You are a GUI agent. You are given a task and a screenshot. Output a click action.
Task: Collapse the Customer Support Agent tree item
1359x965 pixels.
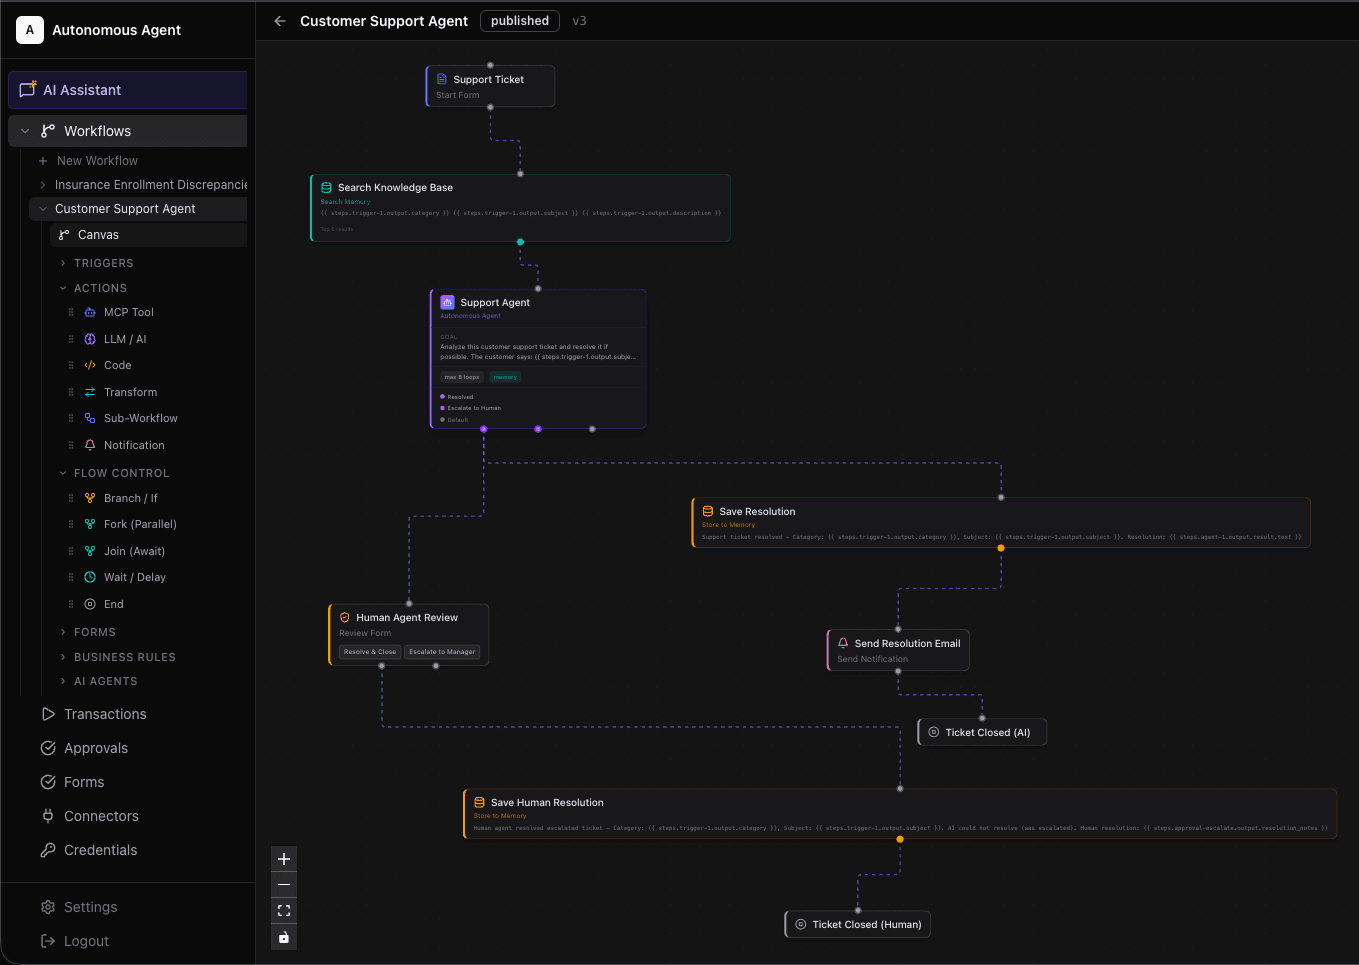43,209
